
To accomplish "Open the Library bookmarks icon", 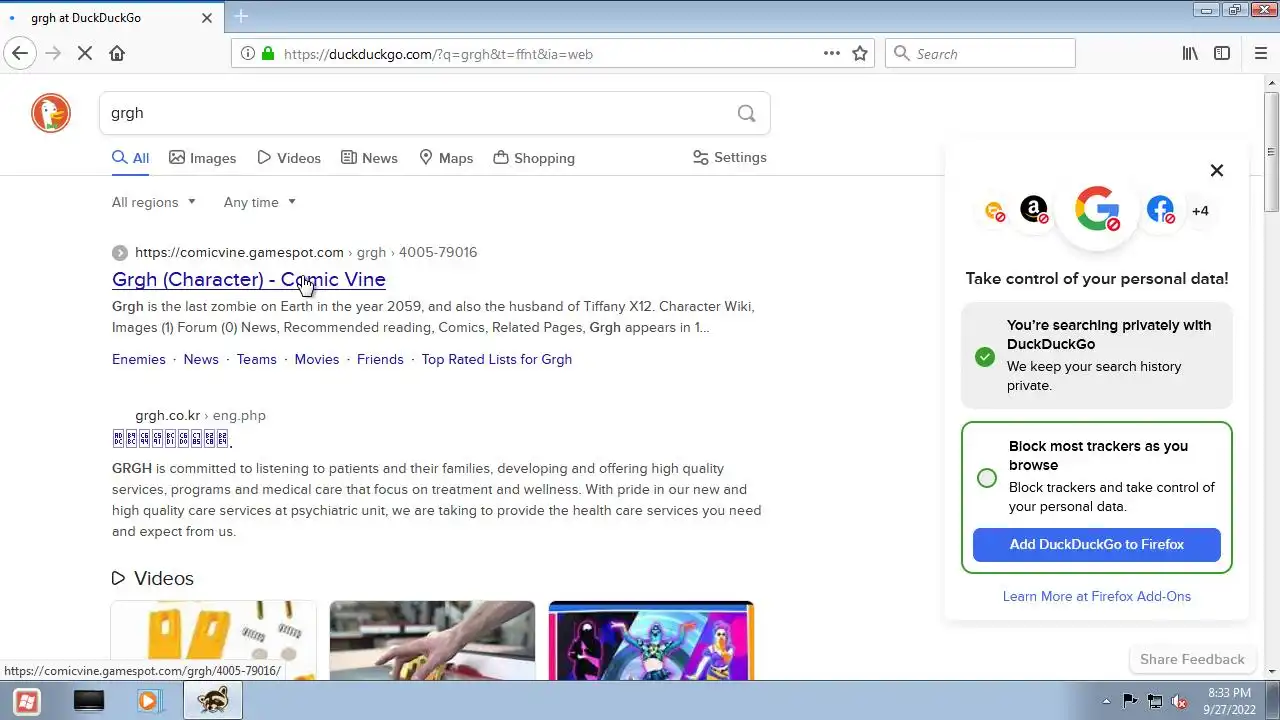I will click(x=1190, y=53).
